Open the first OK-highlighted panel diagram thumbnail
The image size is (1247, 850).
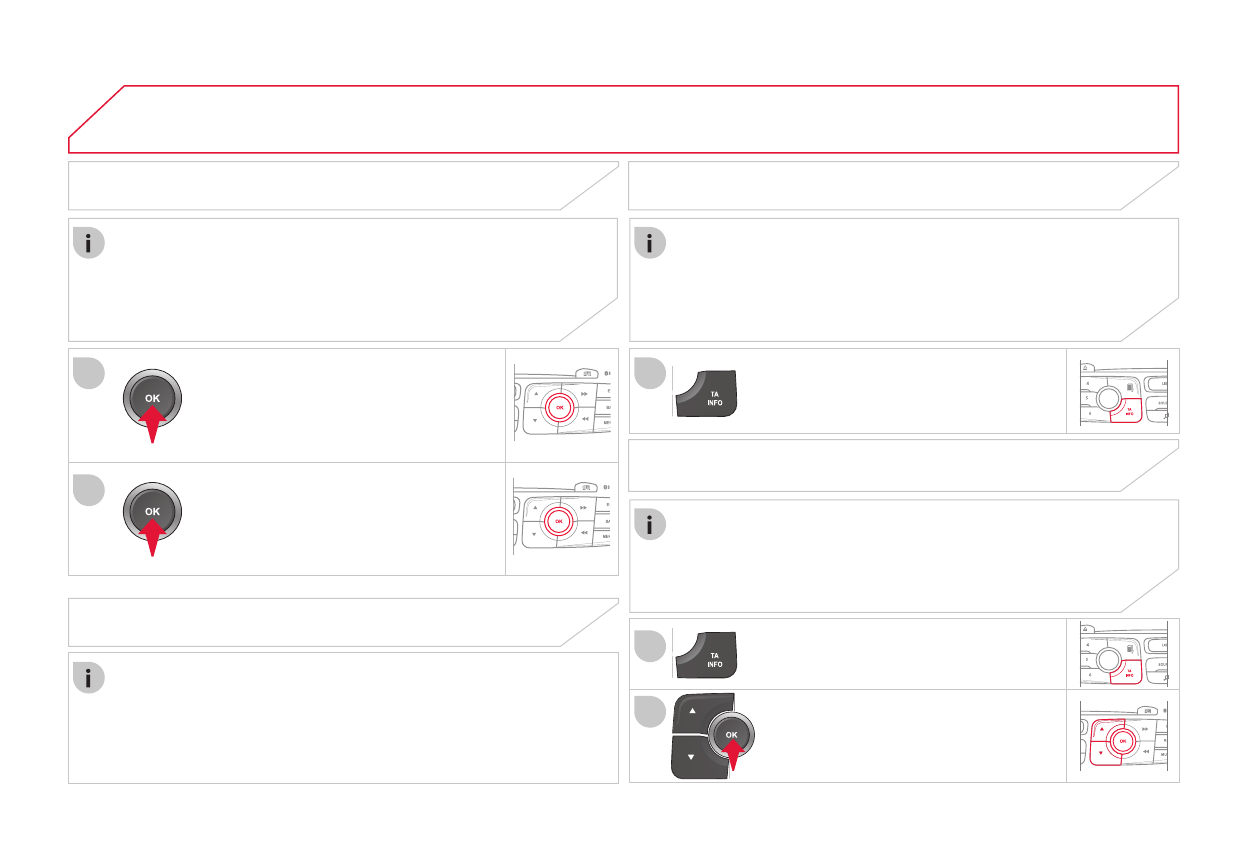[x=562, y=405]
